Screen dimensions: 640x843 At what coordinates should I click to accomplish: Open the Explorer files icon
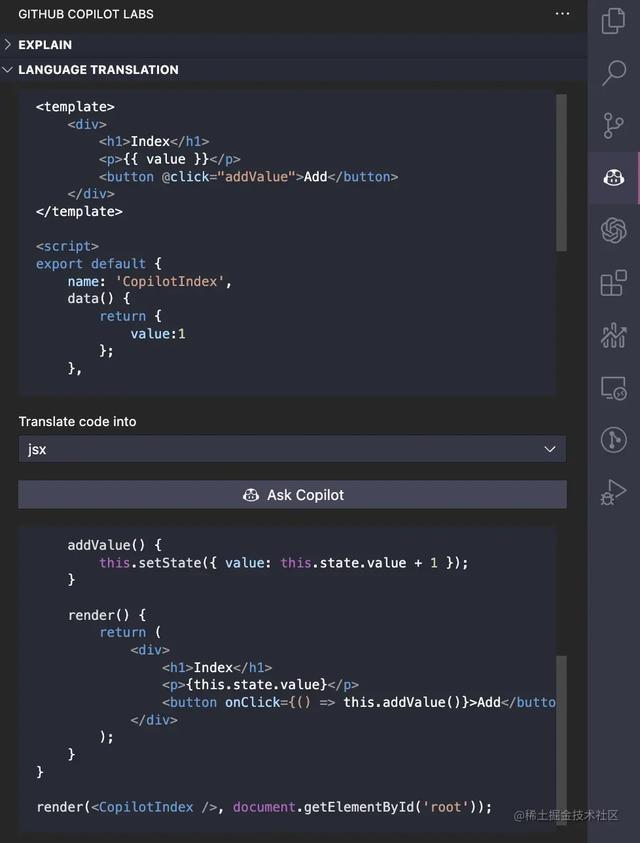tap(613, 21)
